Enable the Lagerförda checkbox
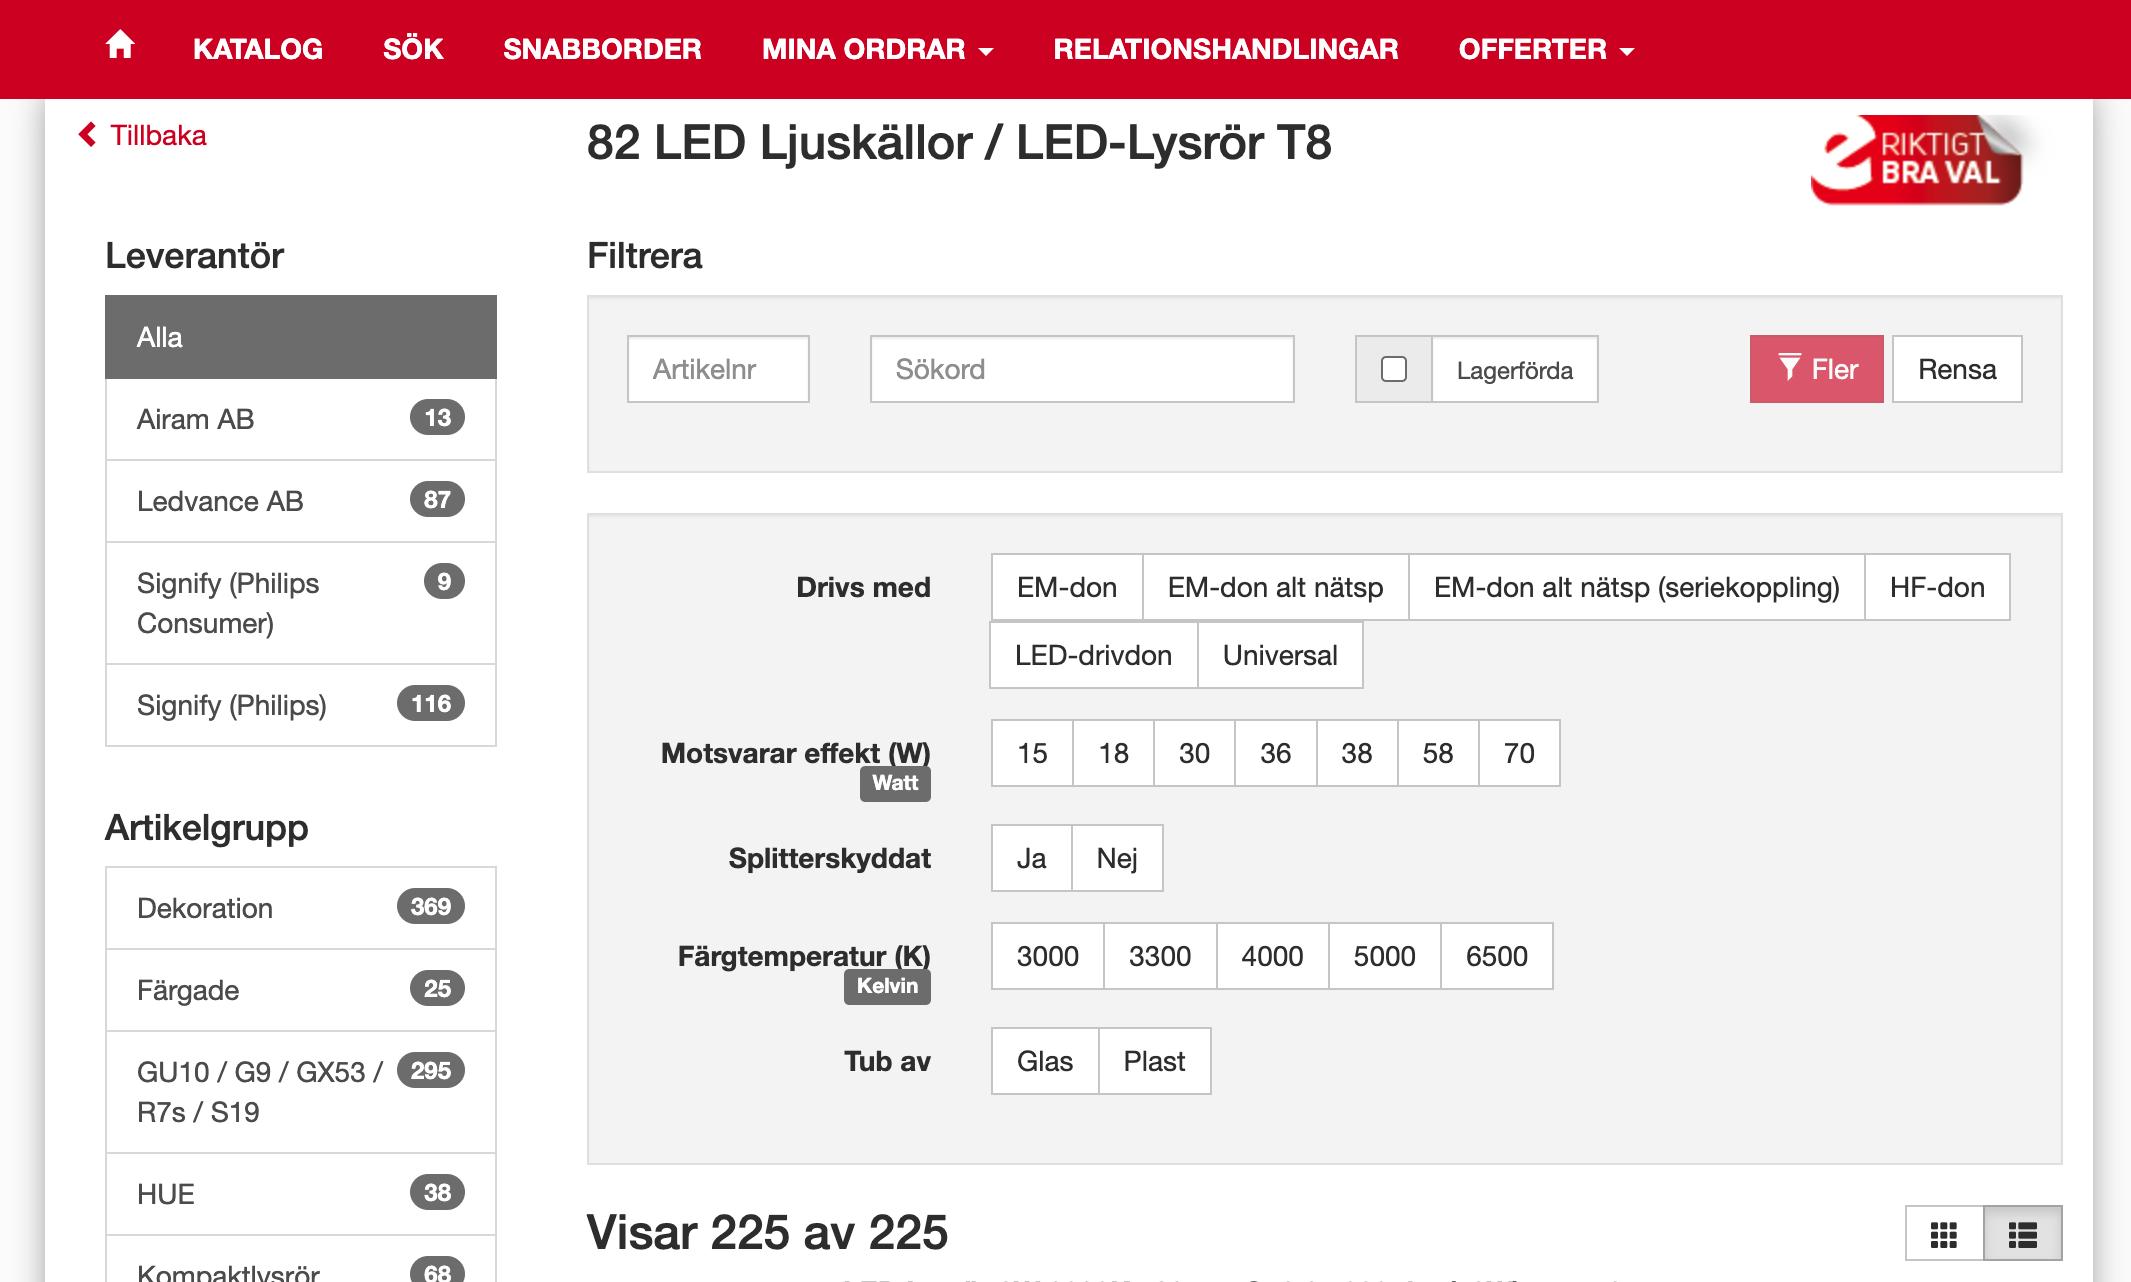This screenshot has height=1282, width=2131. 1393,369
